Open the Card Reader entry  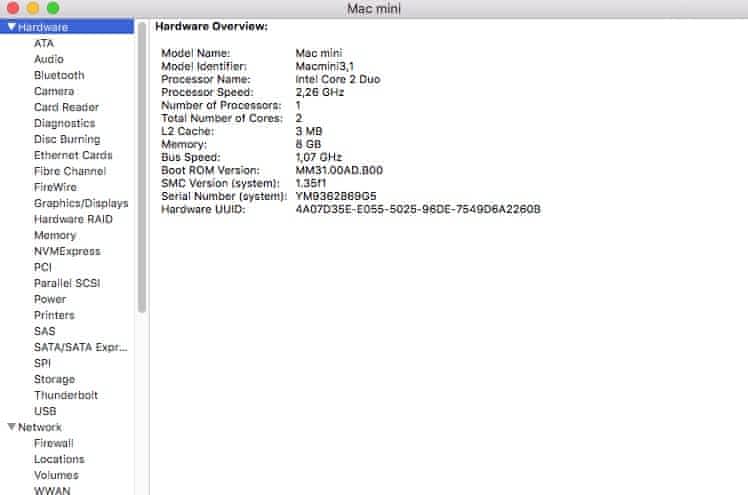tap(66, 107)
